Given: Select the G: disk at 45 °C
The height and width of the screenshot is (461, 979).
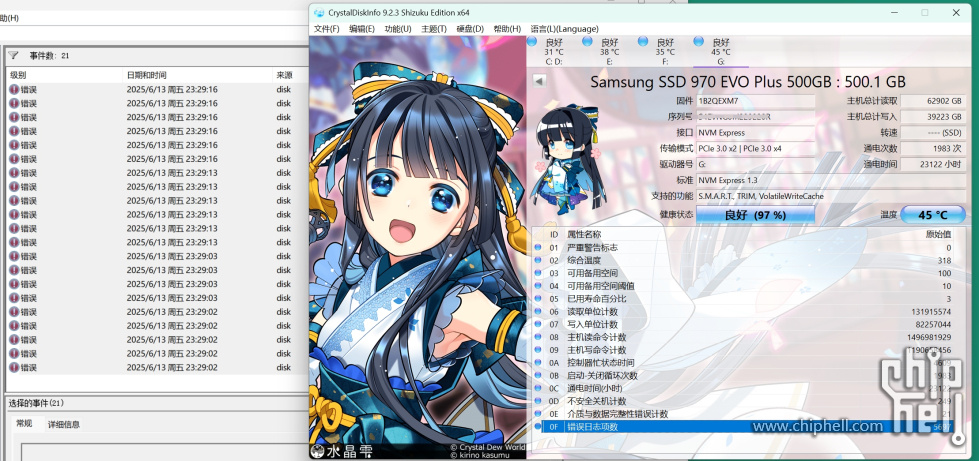Looking at the screenshot, I should (721, 51).
